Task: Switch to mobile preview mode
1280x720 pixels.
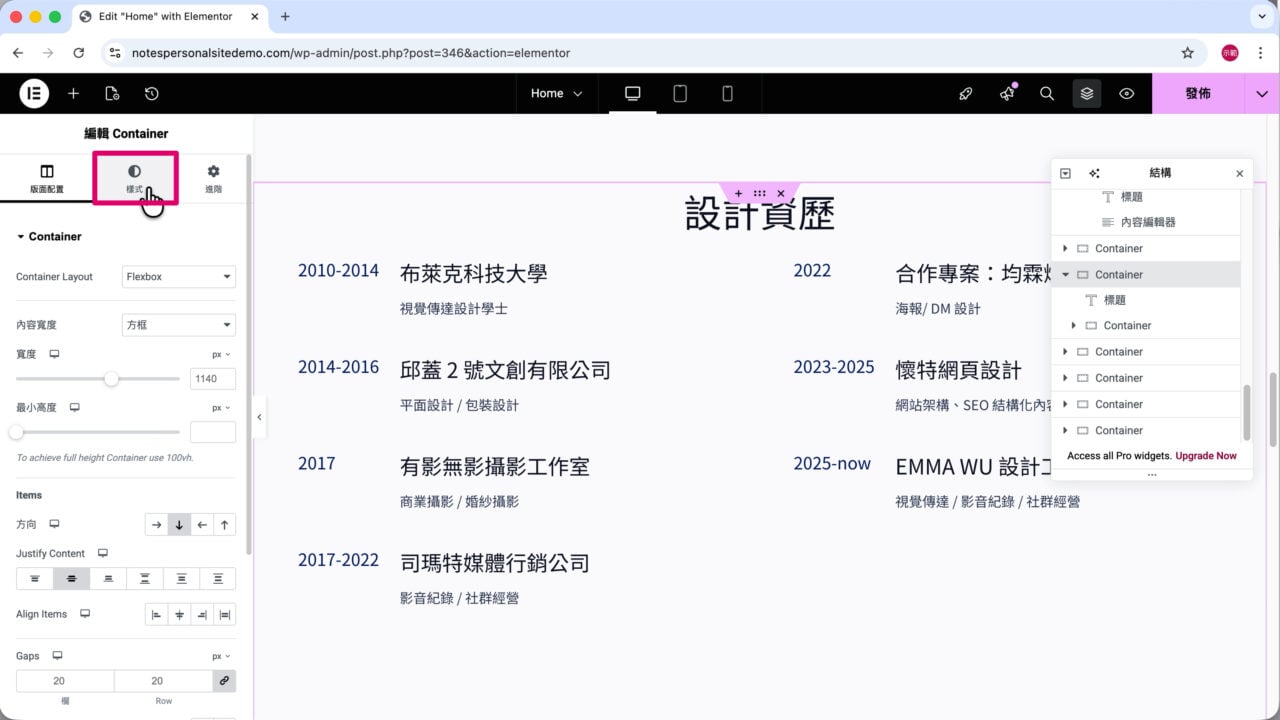Action: pos(727,93)
